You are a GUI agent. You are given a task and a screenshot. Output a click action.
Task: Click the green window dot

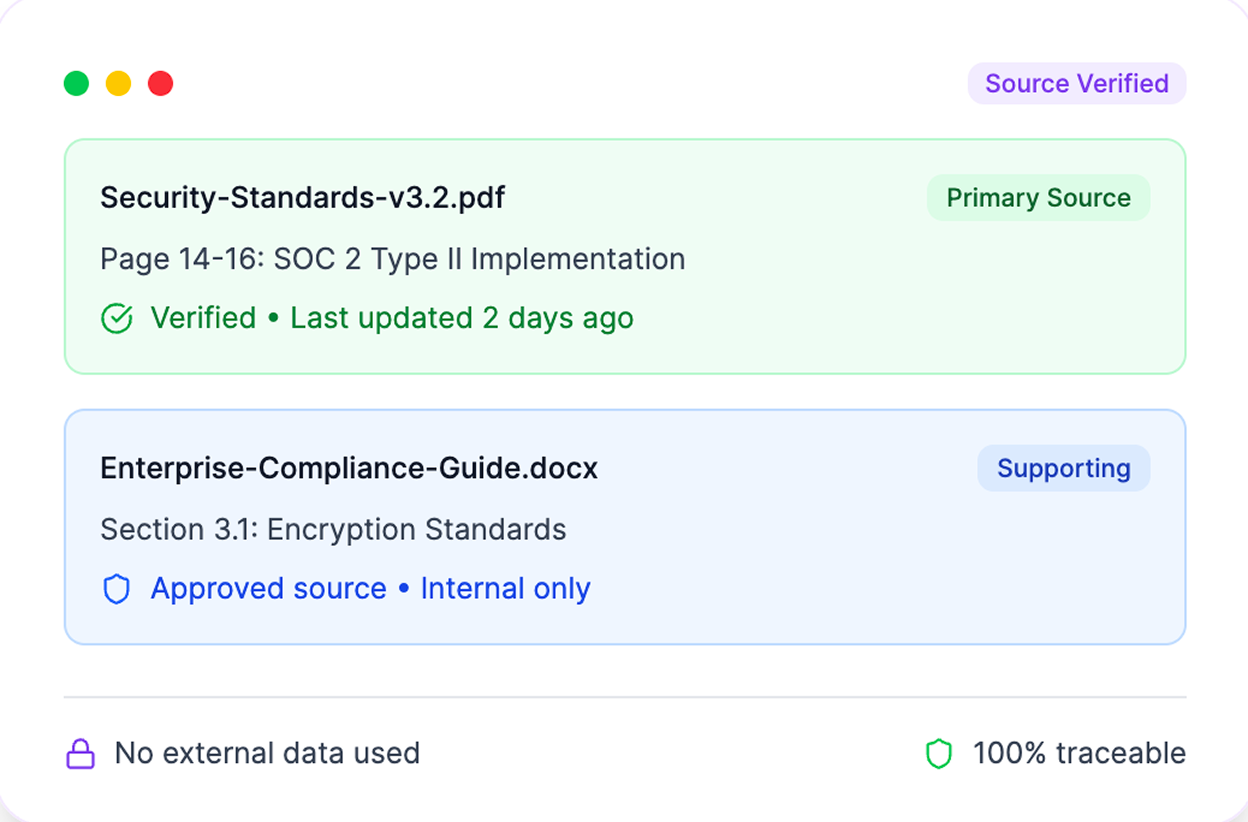click(76, 83)
